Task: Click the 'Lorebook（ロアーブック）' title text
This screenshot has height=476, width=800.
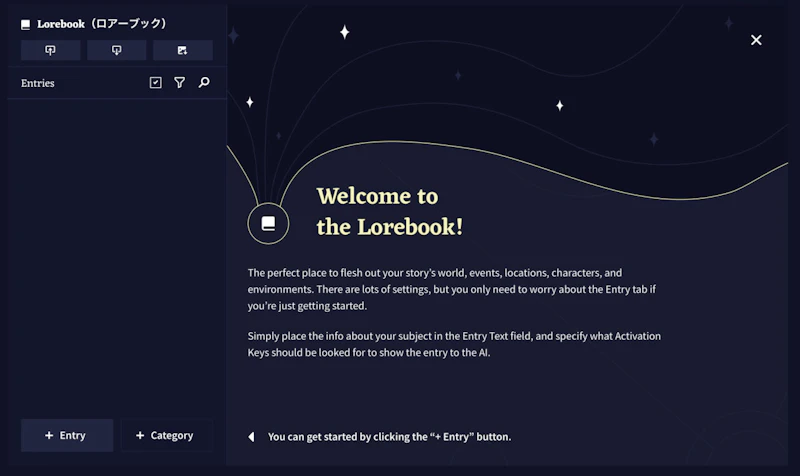Action: 102,24
